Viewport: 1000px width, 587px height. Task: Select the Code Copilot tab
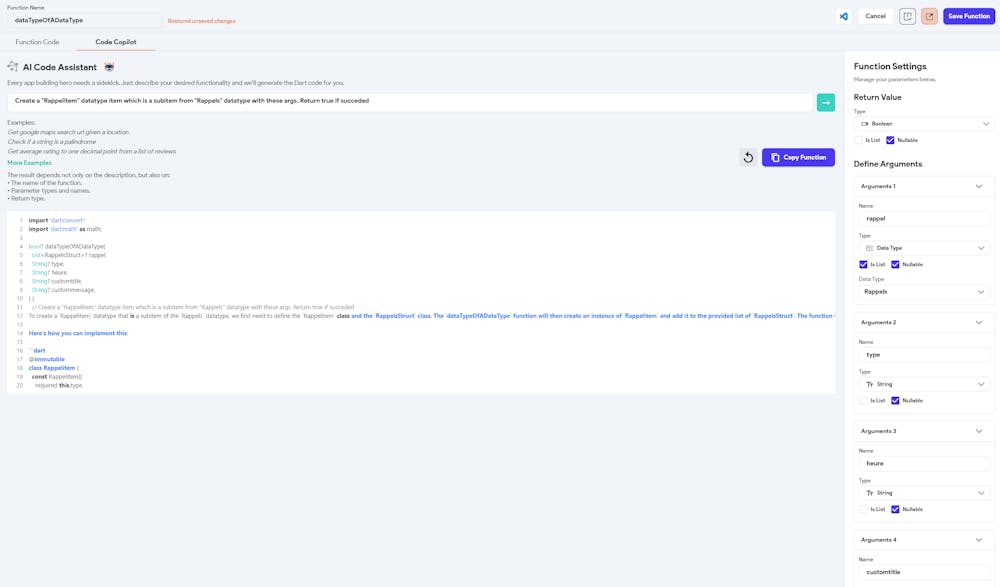point(116,42)
